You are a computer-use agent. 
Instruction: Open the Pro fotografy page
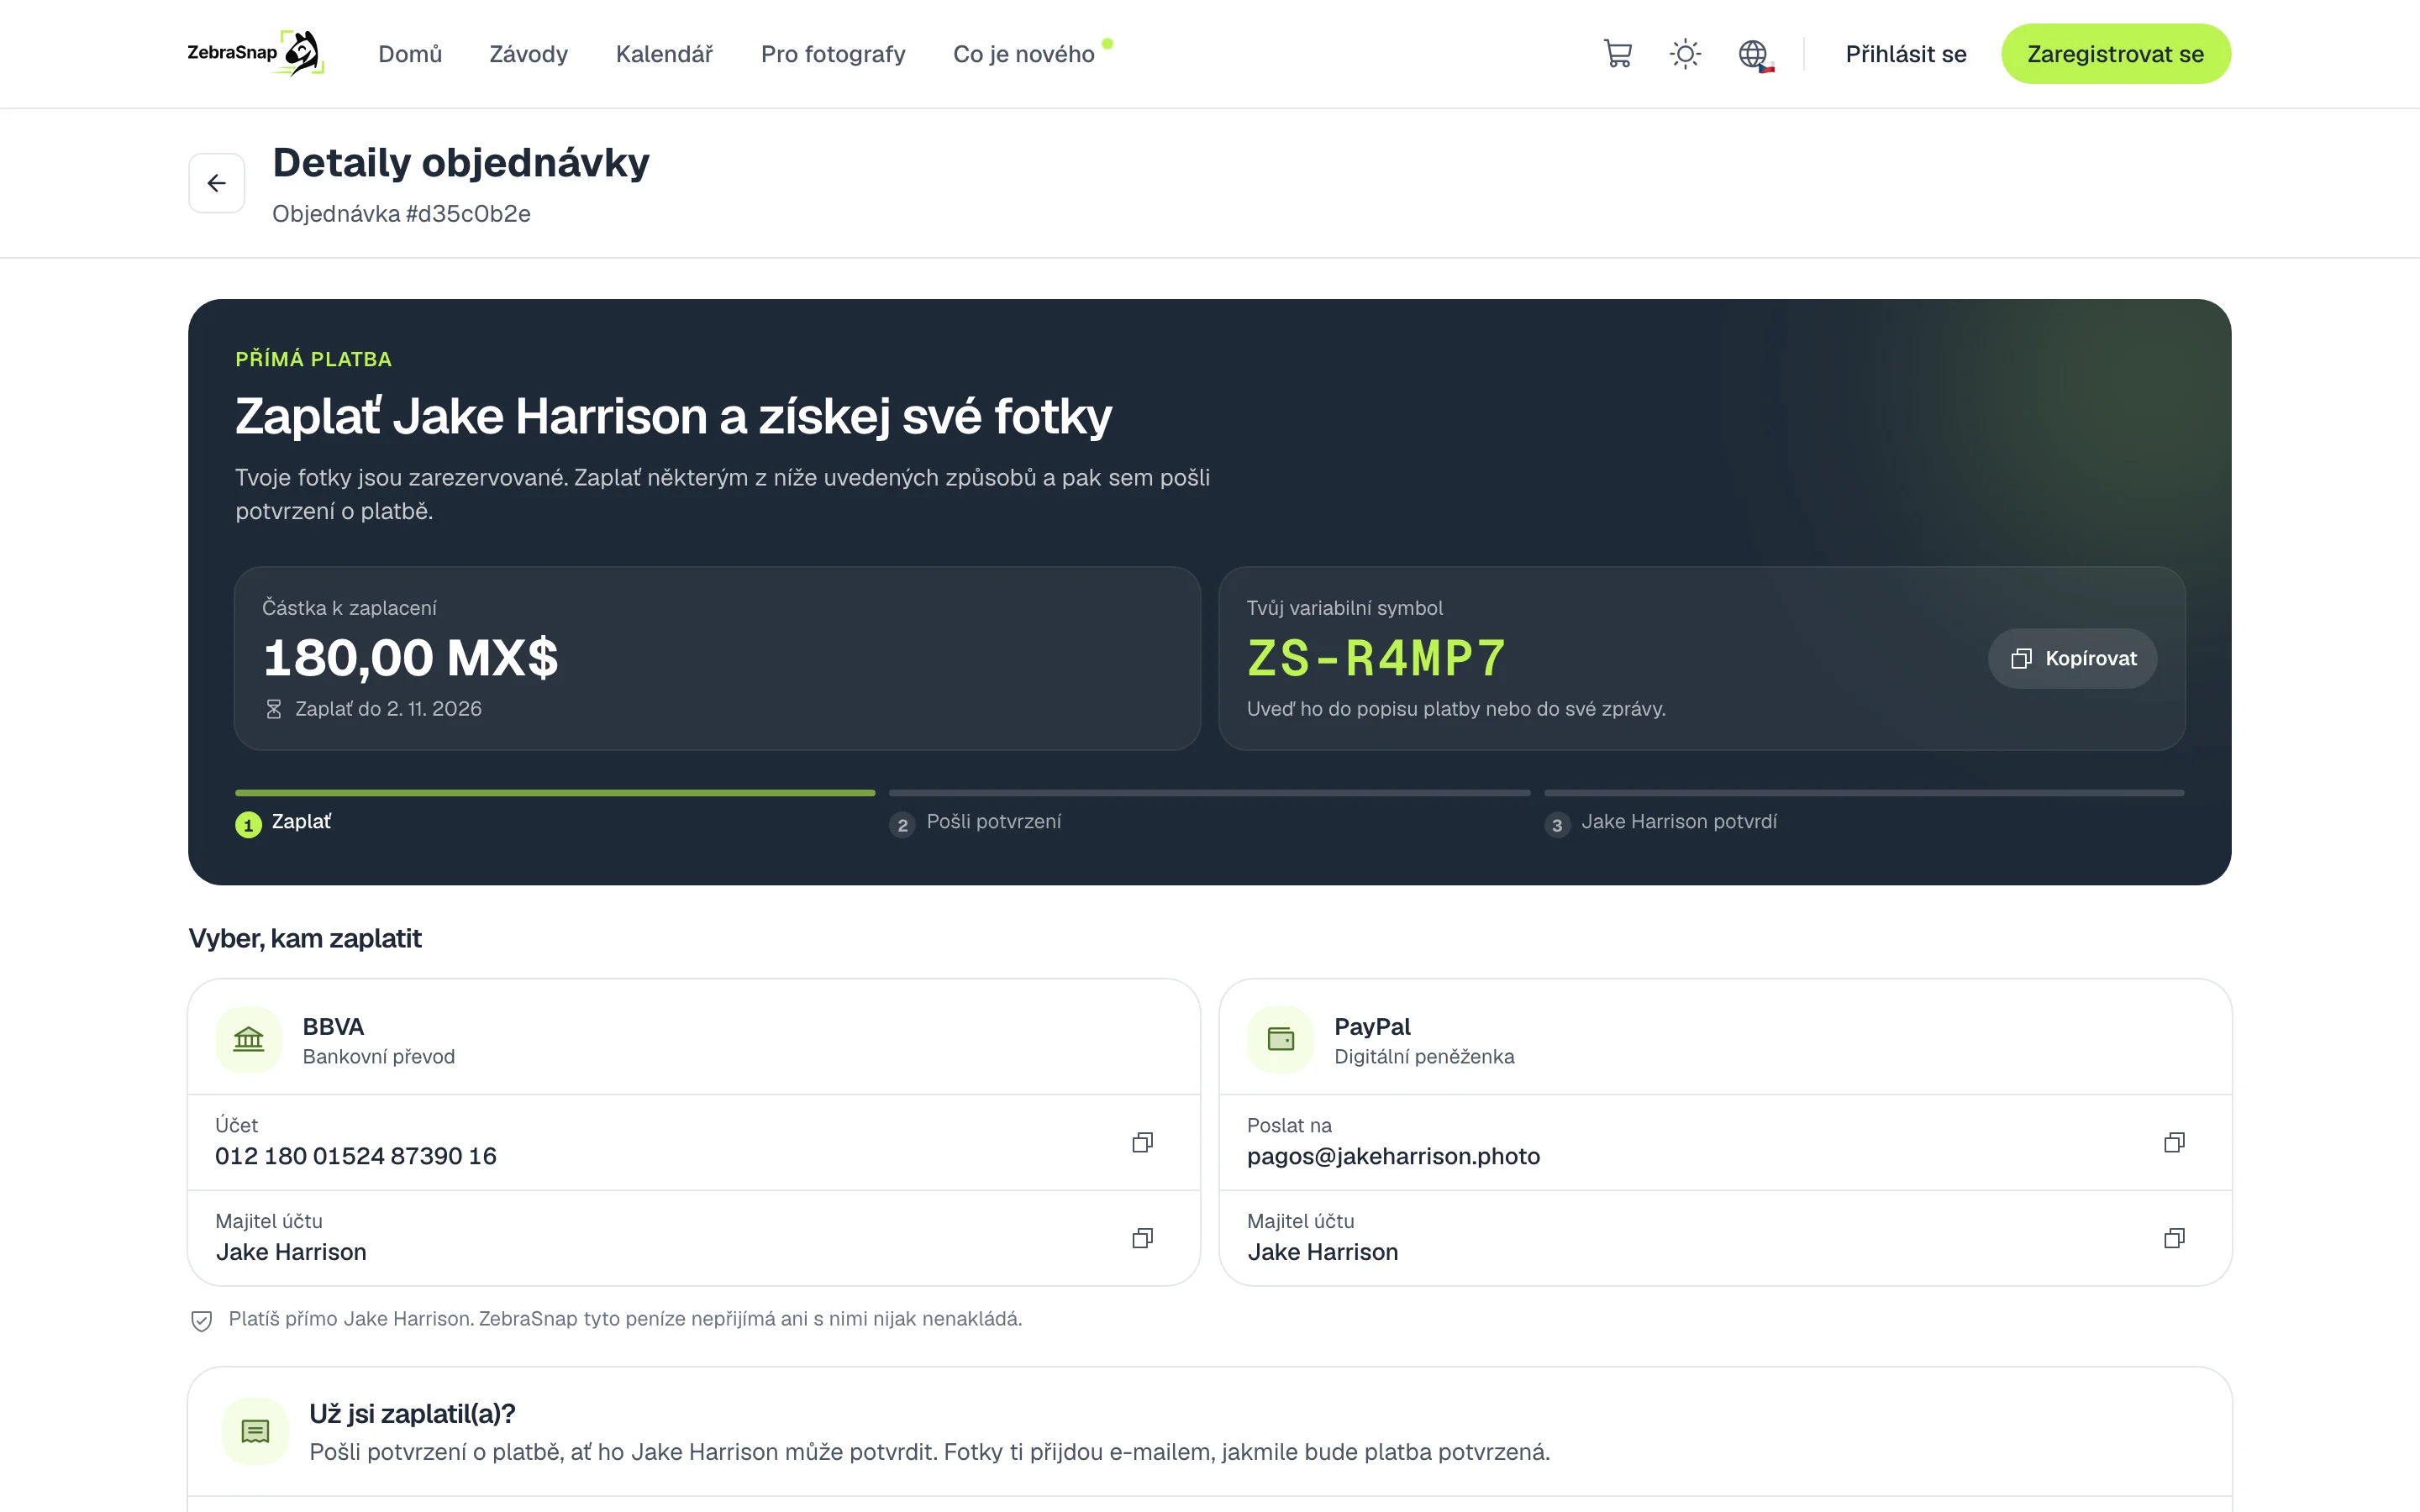(833, 54)
